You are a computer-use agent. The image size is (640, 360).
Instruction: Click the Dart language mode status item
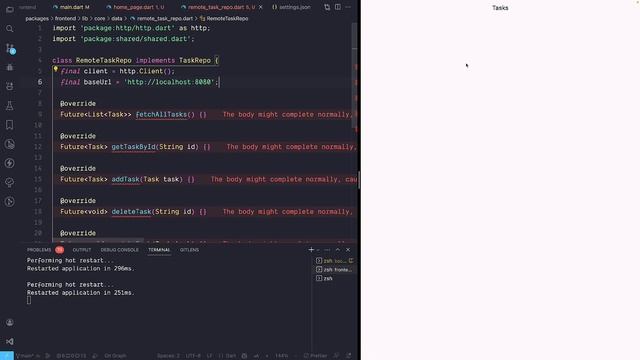(227, 356)
